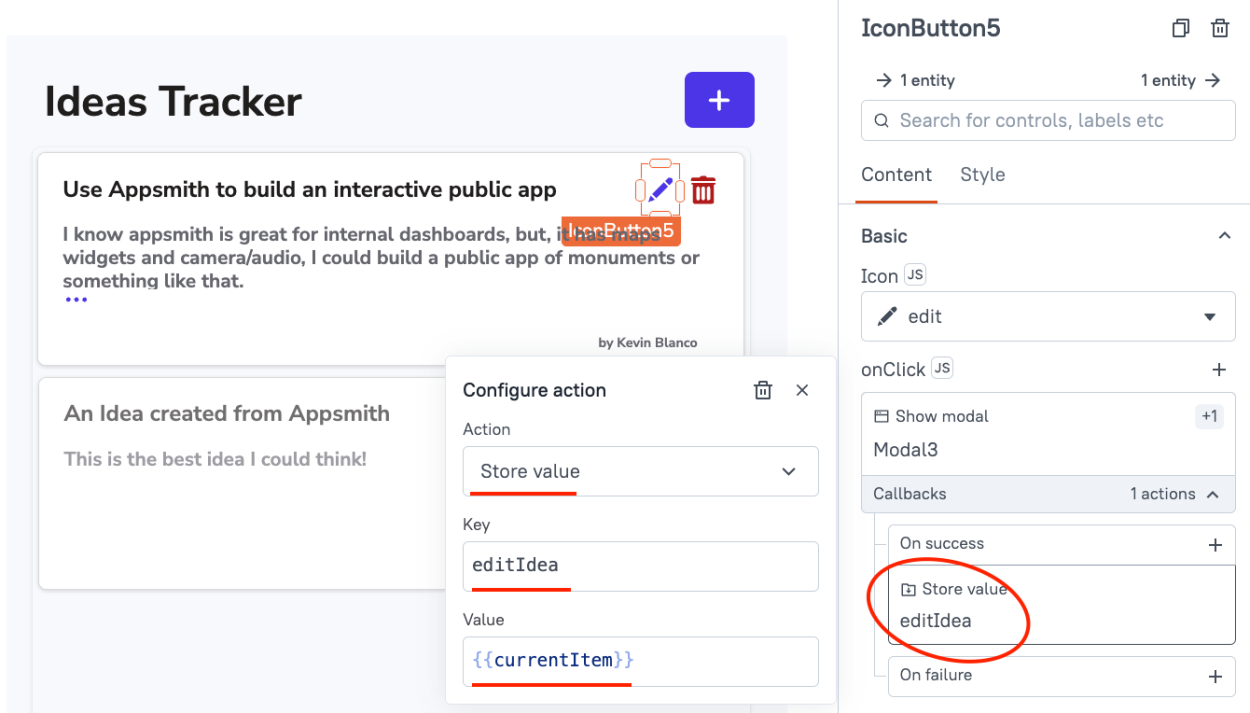Click the Value input containing currentItem
The image size is (1250, 713).
tap(640, 660)
